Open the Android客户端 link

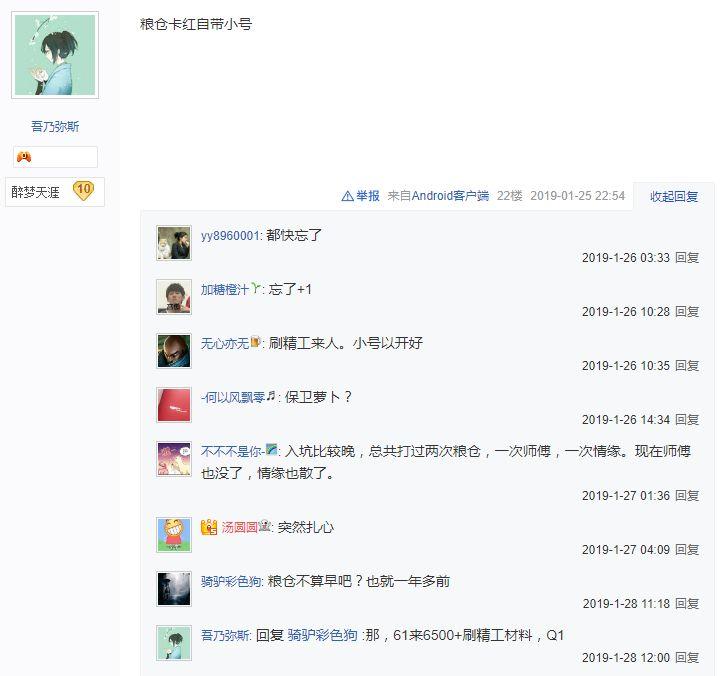(x=450, y=196)
